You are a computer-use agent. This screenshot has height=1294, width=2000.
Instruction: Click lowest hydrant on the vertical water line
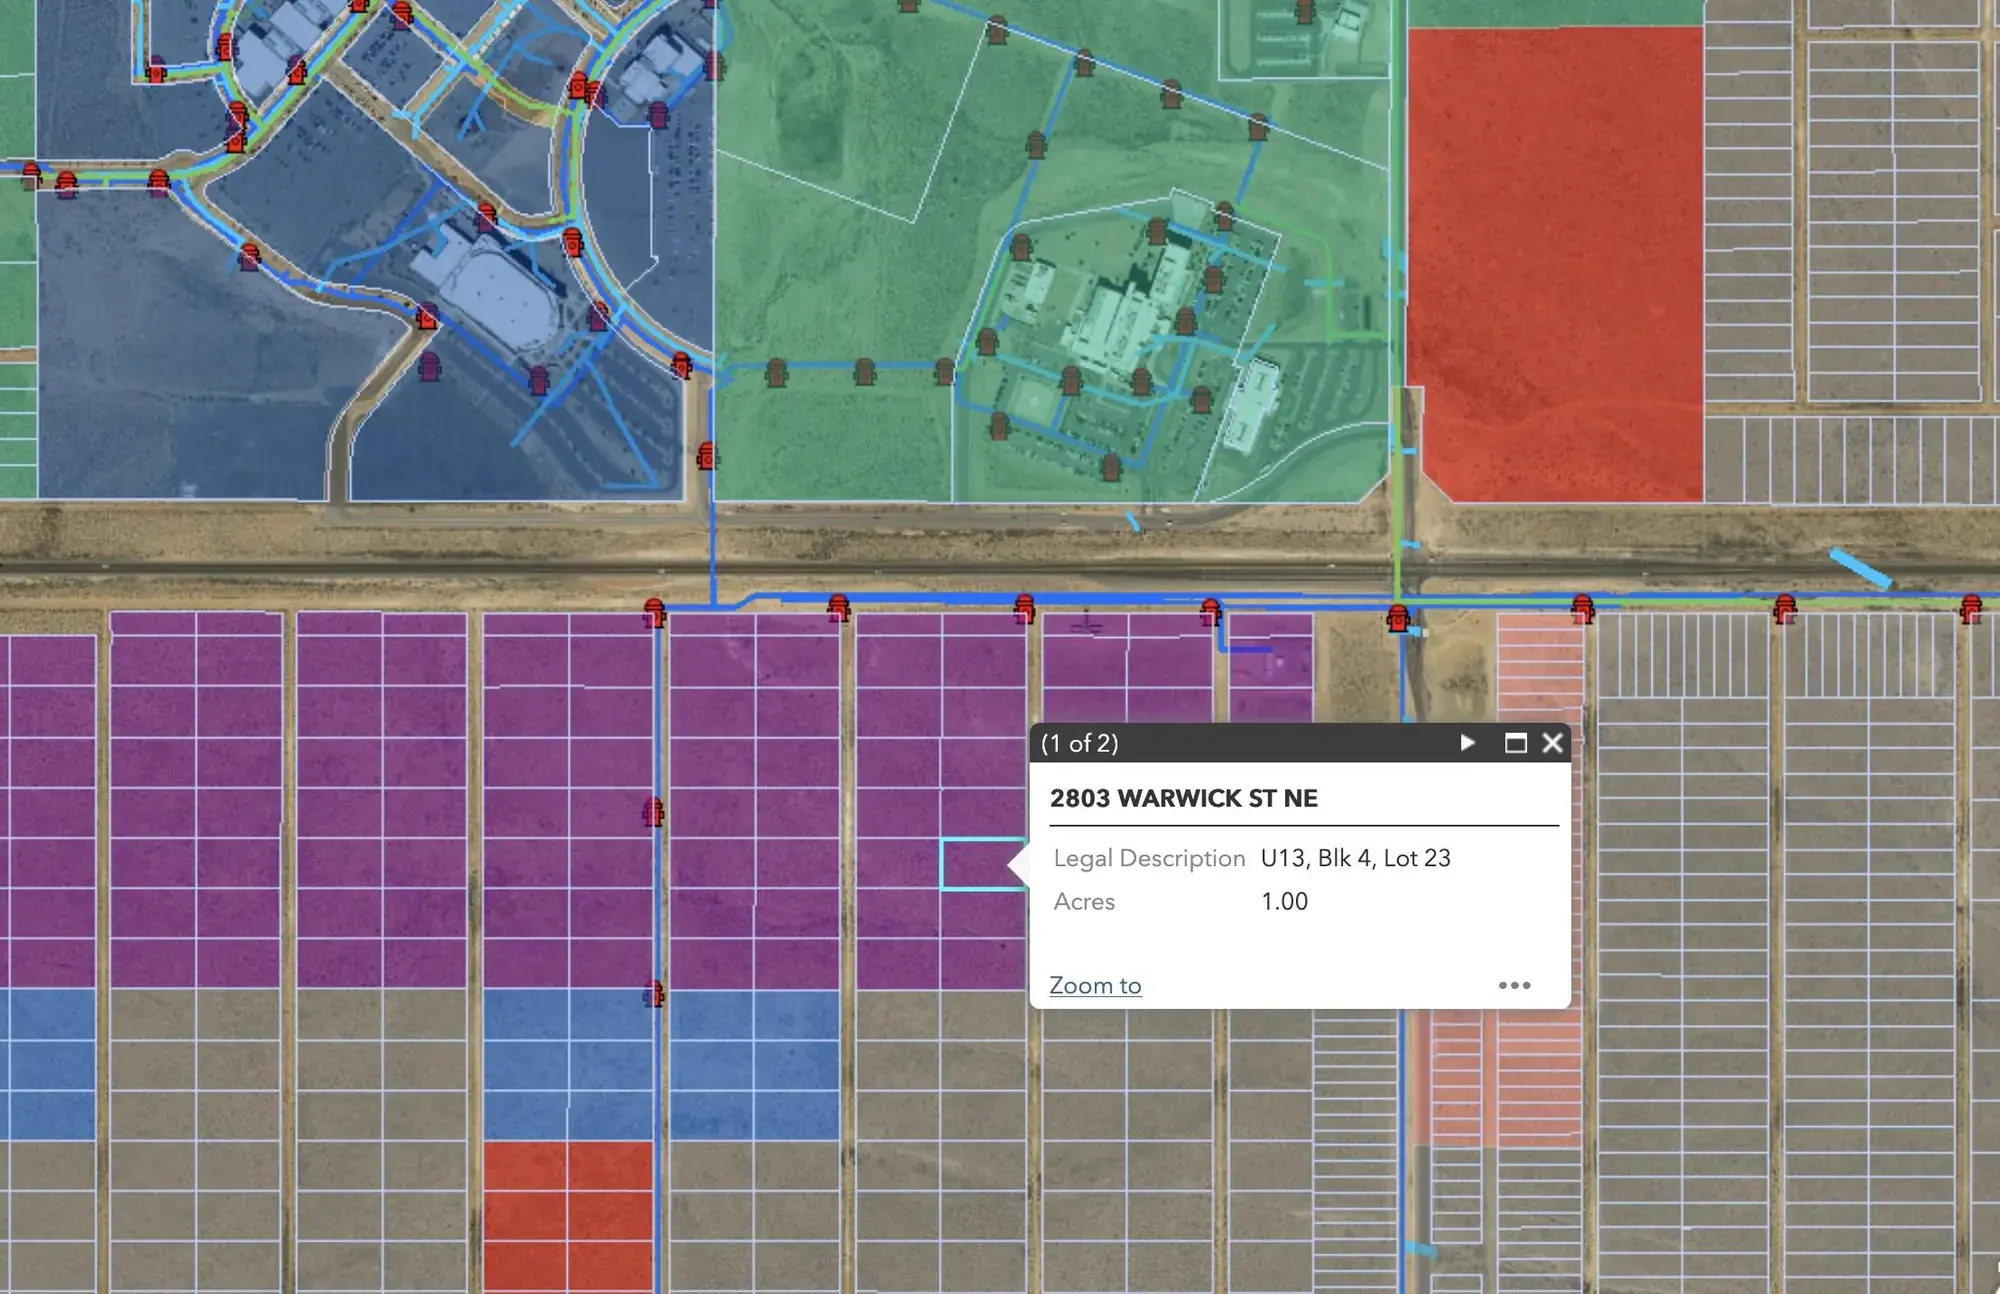[x=653, y=994]
